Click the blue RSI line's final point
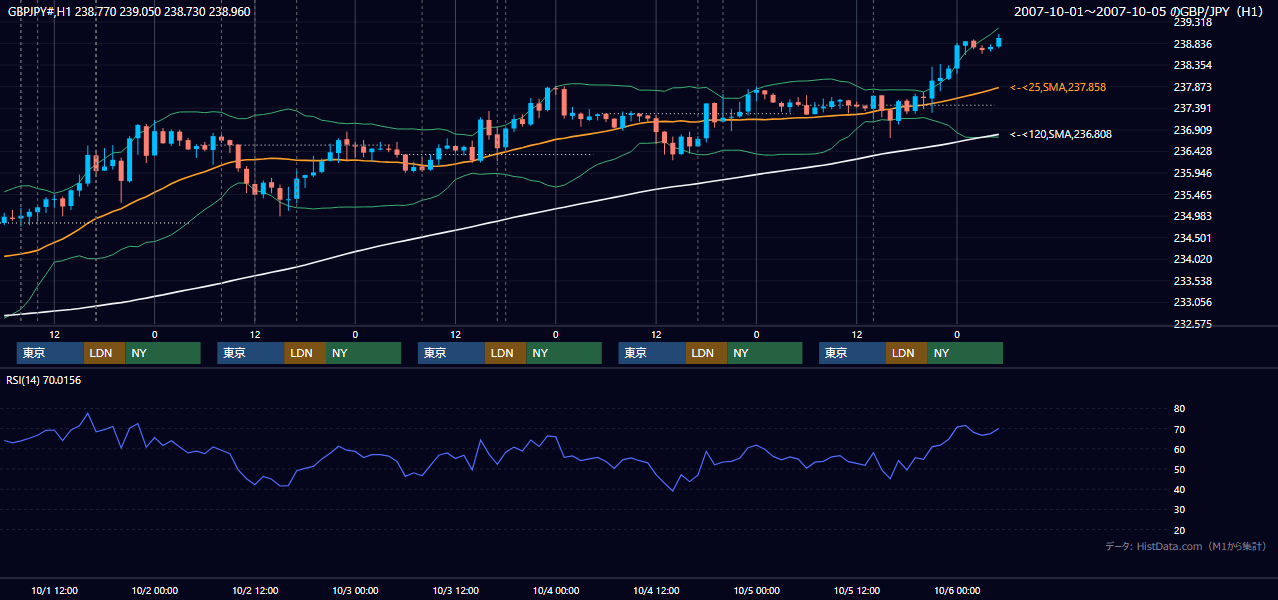Screen dimensions: 1278x600 click(998, 429)
